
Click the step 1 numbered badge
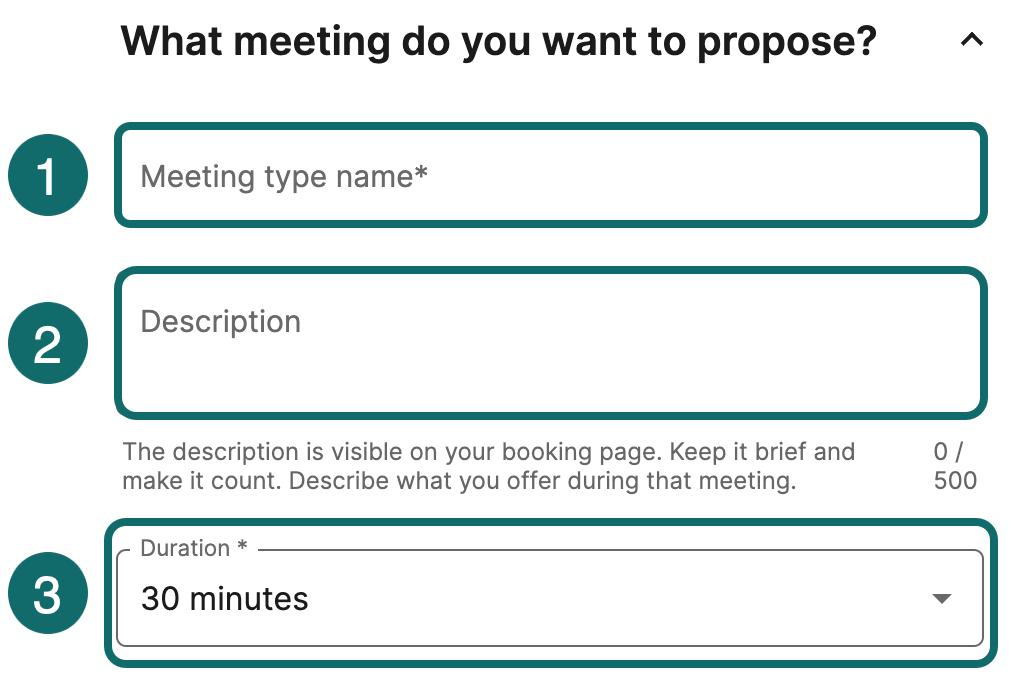(x=47, y=175)
